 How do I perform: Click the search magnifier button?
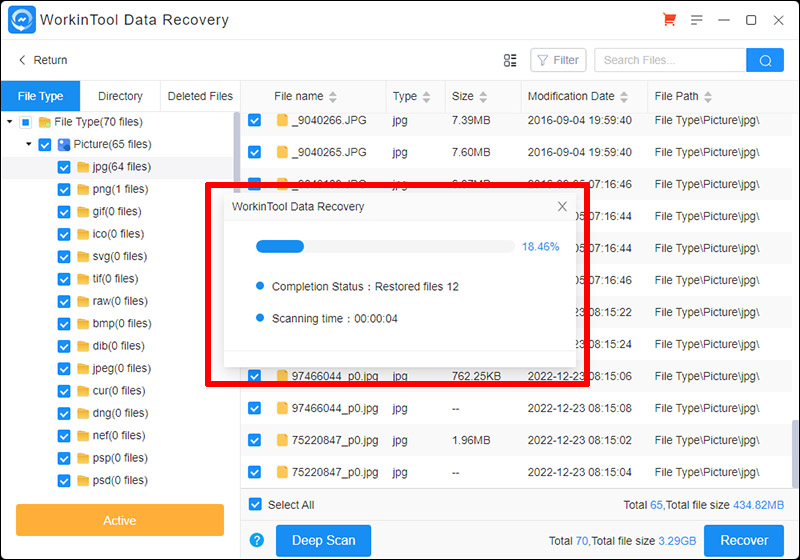pyautogui.click(x=765, y=60)
